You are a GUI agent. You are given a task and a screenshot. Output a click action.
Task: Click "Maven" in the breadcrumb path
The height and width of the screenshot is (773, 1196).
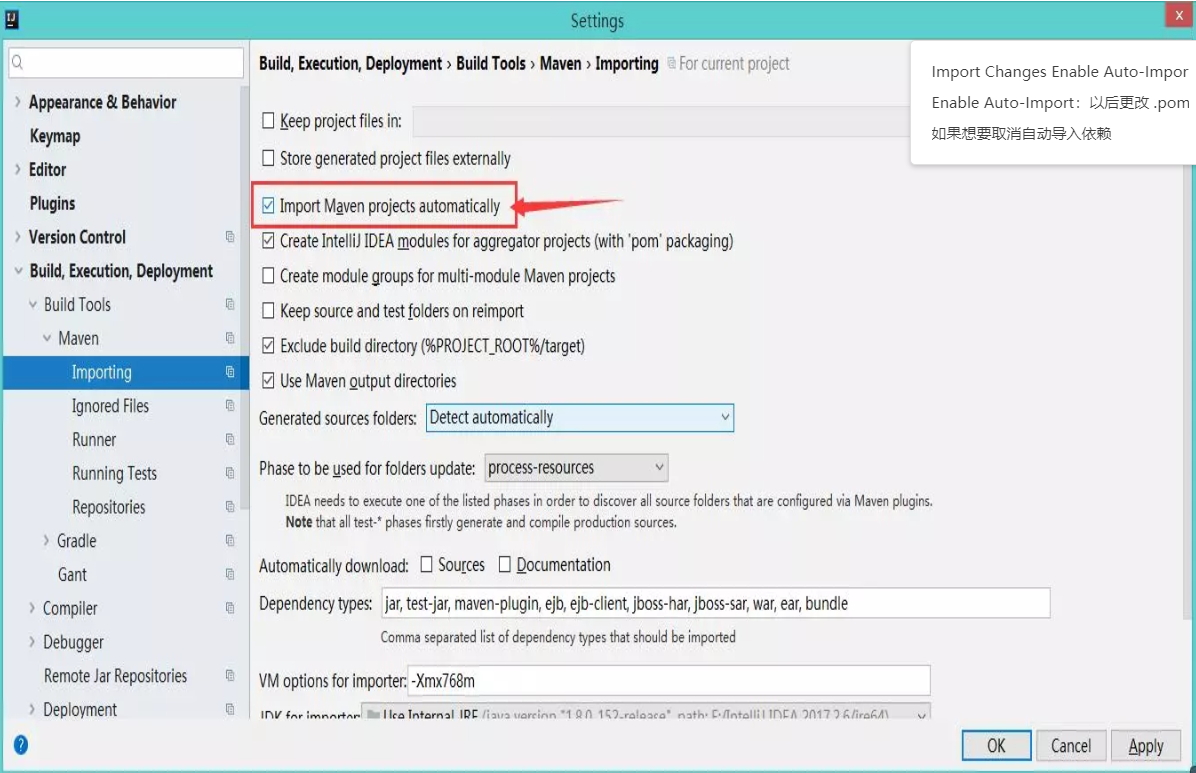click(x=560, y=63)
